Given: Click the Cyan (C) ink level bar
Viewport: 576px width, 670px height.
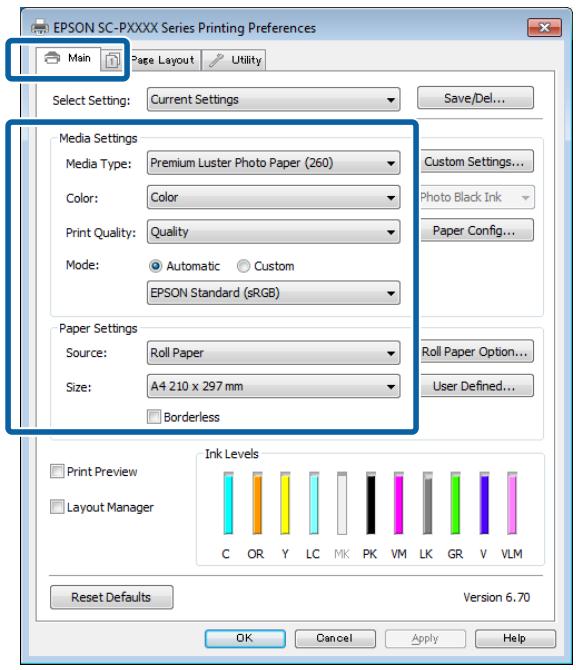Looking at the screenshot, I should click(x=229, y=503).
